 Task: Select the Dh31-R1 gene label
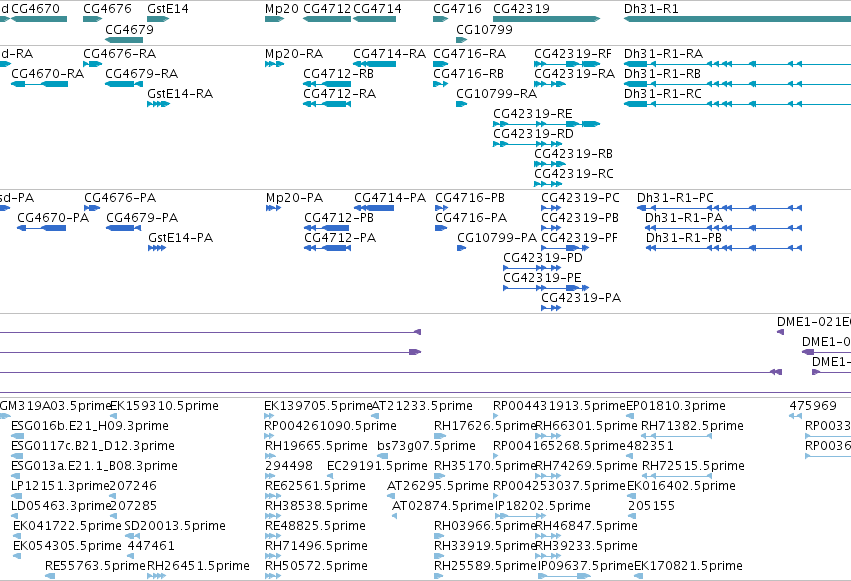[x=651, y=9]
